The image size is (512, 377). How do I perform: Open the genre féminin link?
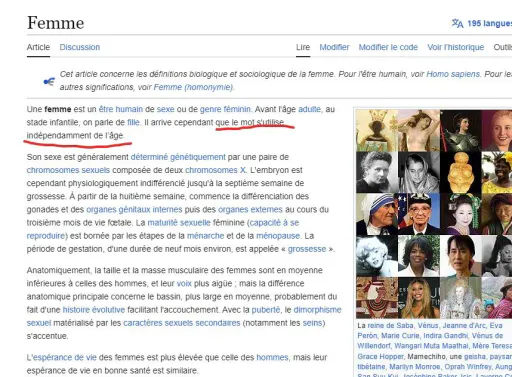225,109
